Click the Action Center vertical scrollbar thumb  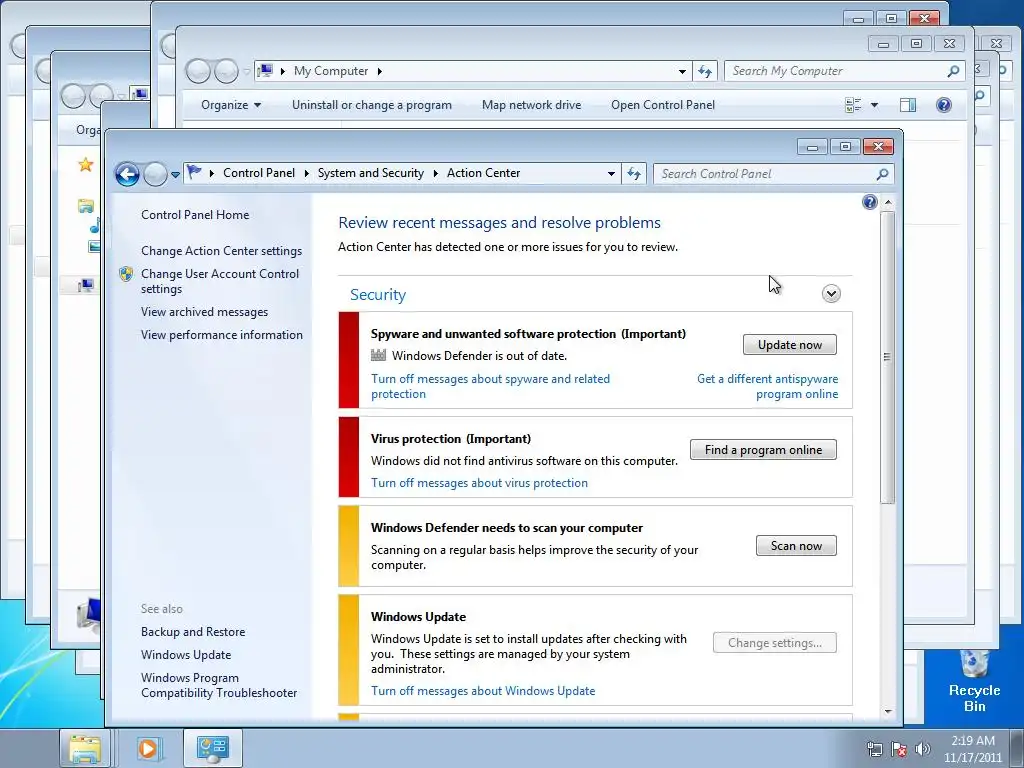[x=888, y=357]
